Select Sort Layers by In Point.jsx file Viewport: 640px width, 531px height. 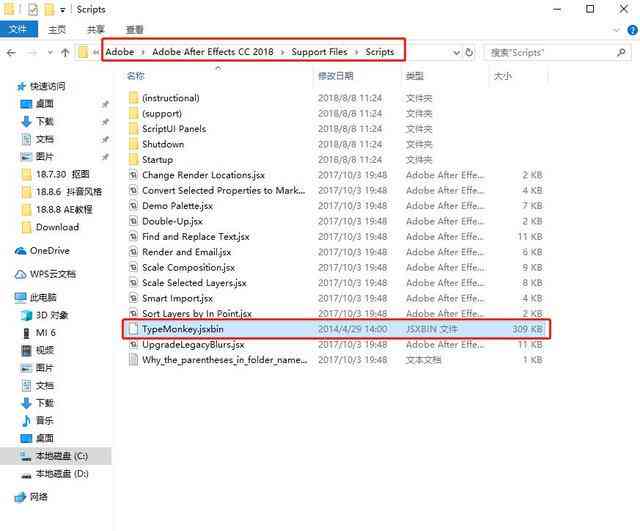(197, 313)
